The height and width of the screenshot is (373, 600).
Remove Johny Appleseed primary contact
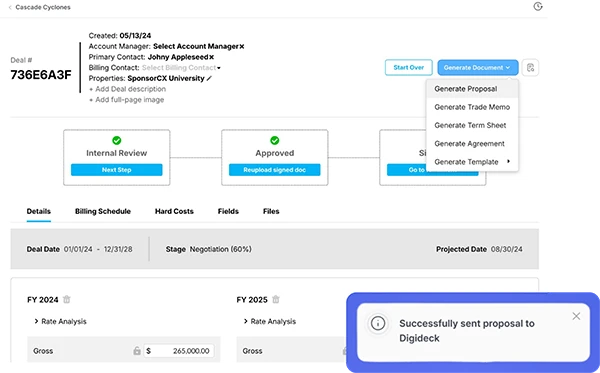click(212, 57)
